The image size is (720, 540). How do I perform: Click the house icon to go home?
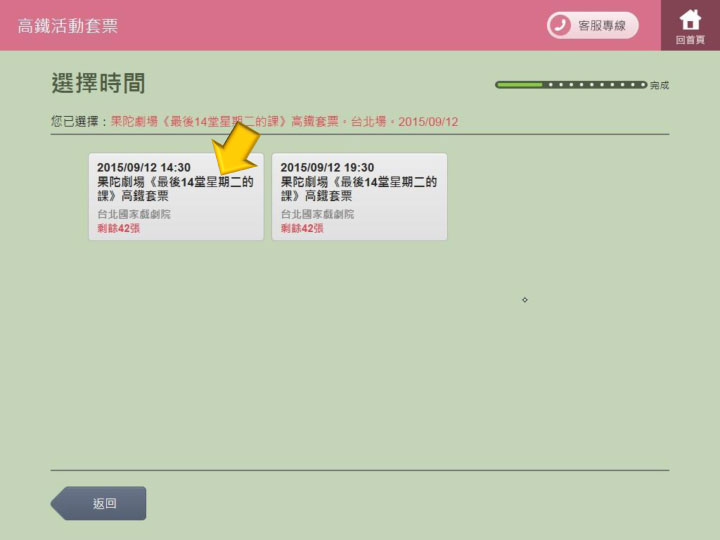pyautogui.click(x=690, y=19)
